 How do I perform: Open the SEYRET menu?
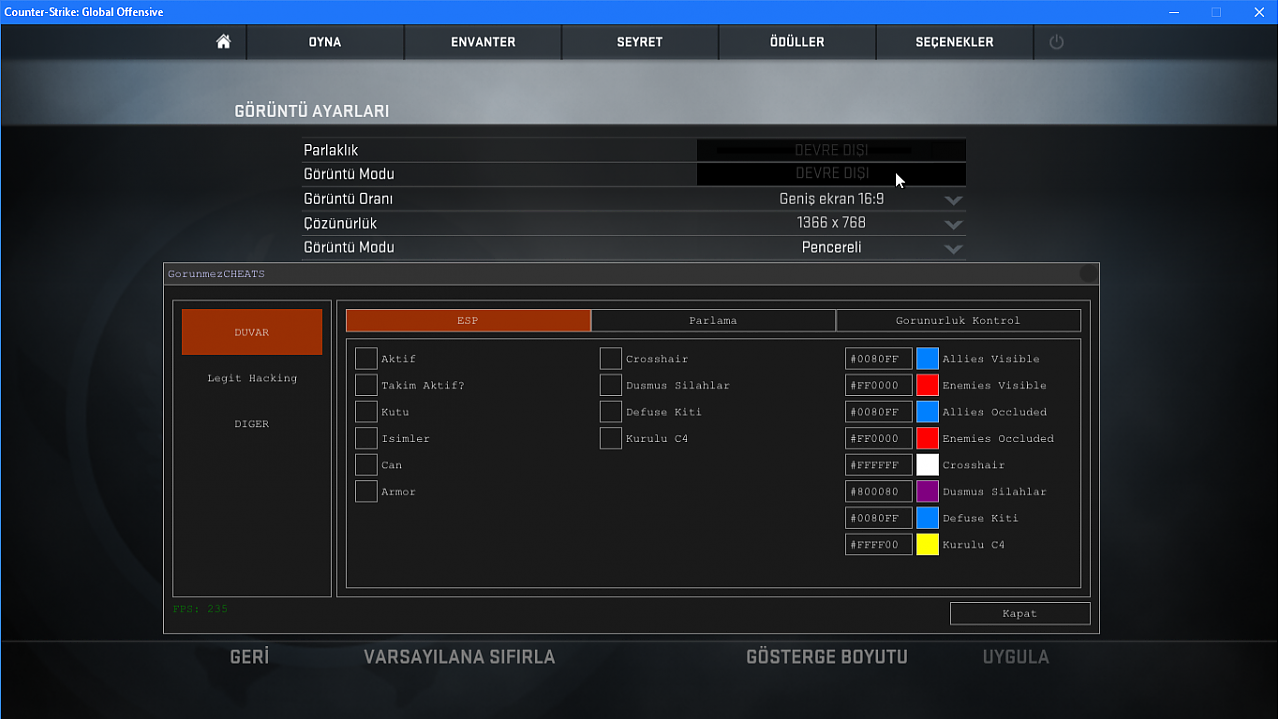640,42
